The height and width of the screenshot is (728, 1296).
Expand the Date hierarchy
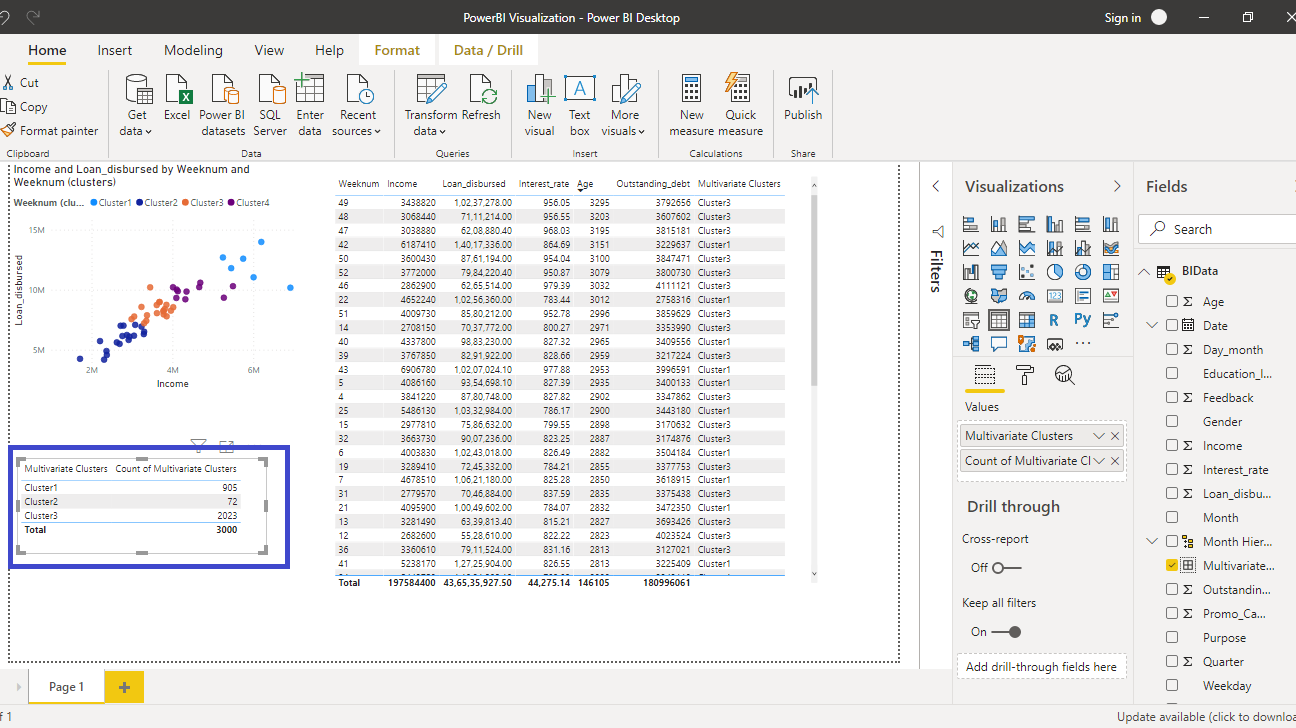(x=1152, y=325)
